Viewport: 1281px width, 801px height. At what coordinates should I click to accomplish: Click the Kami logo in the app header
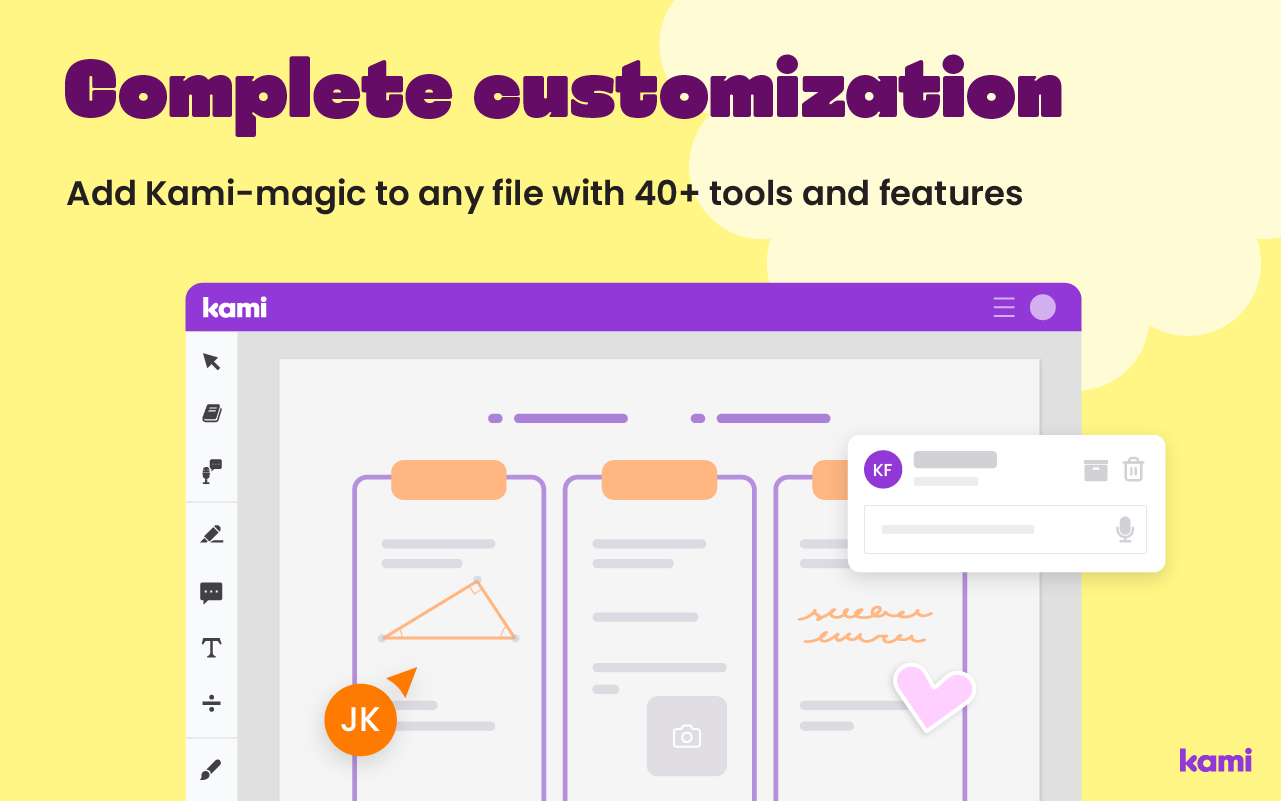233,308
